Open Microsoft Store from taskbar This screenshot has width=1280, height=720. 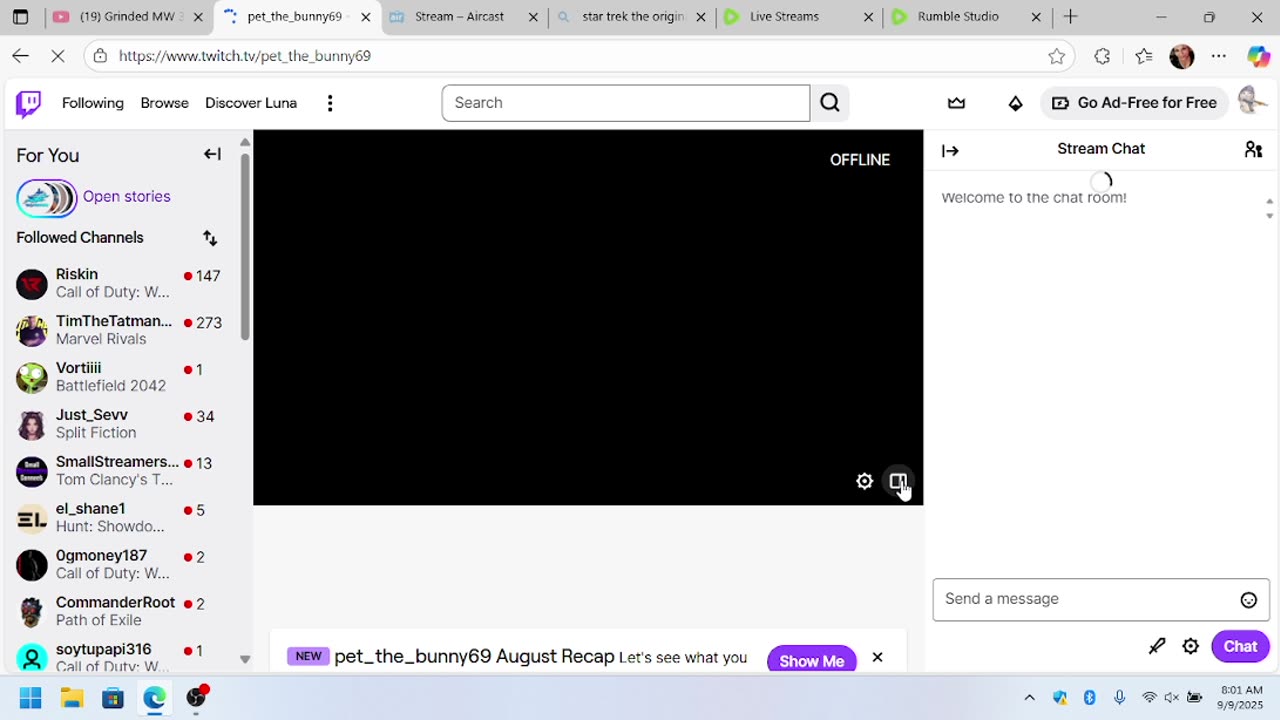(112, 697)
